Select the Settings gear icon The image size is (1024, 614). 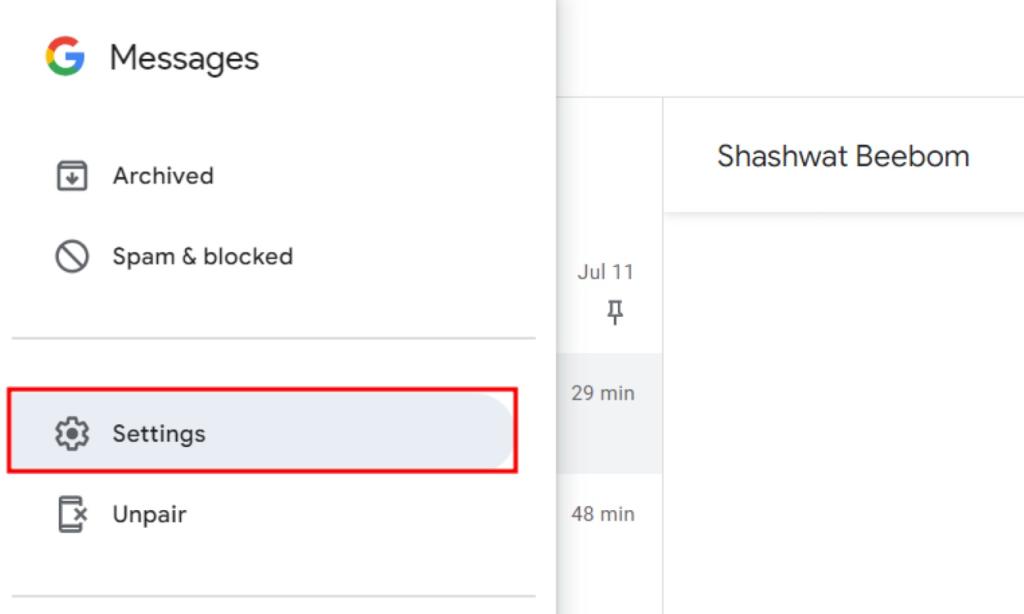pyautogui.click(x=71, y=433)
